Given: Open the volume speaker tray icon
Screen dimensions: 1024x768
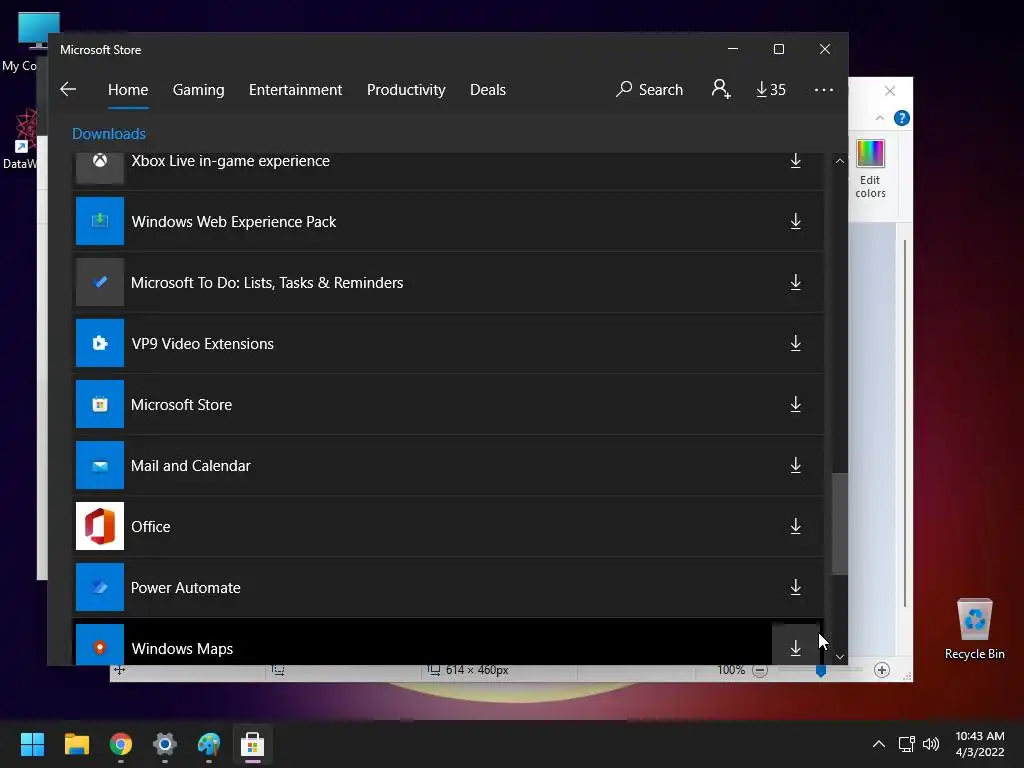Looking at the screenshot, I should 931,744.
